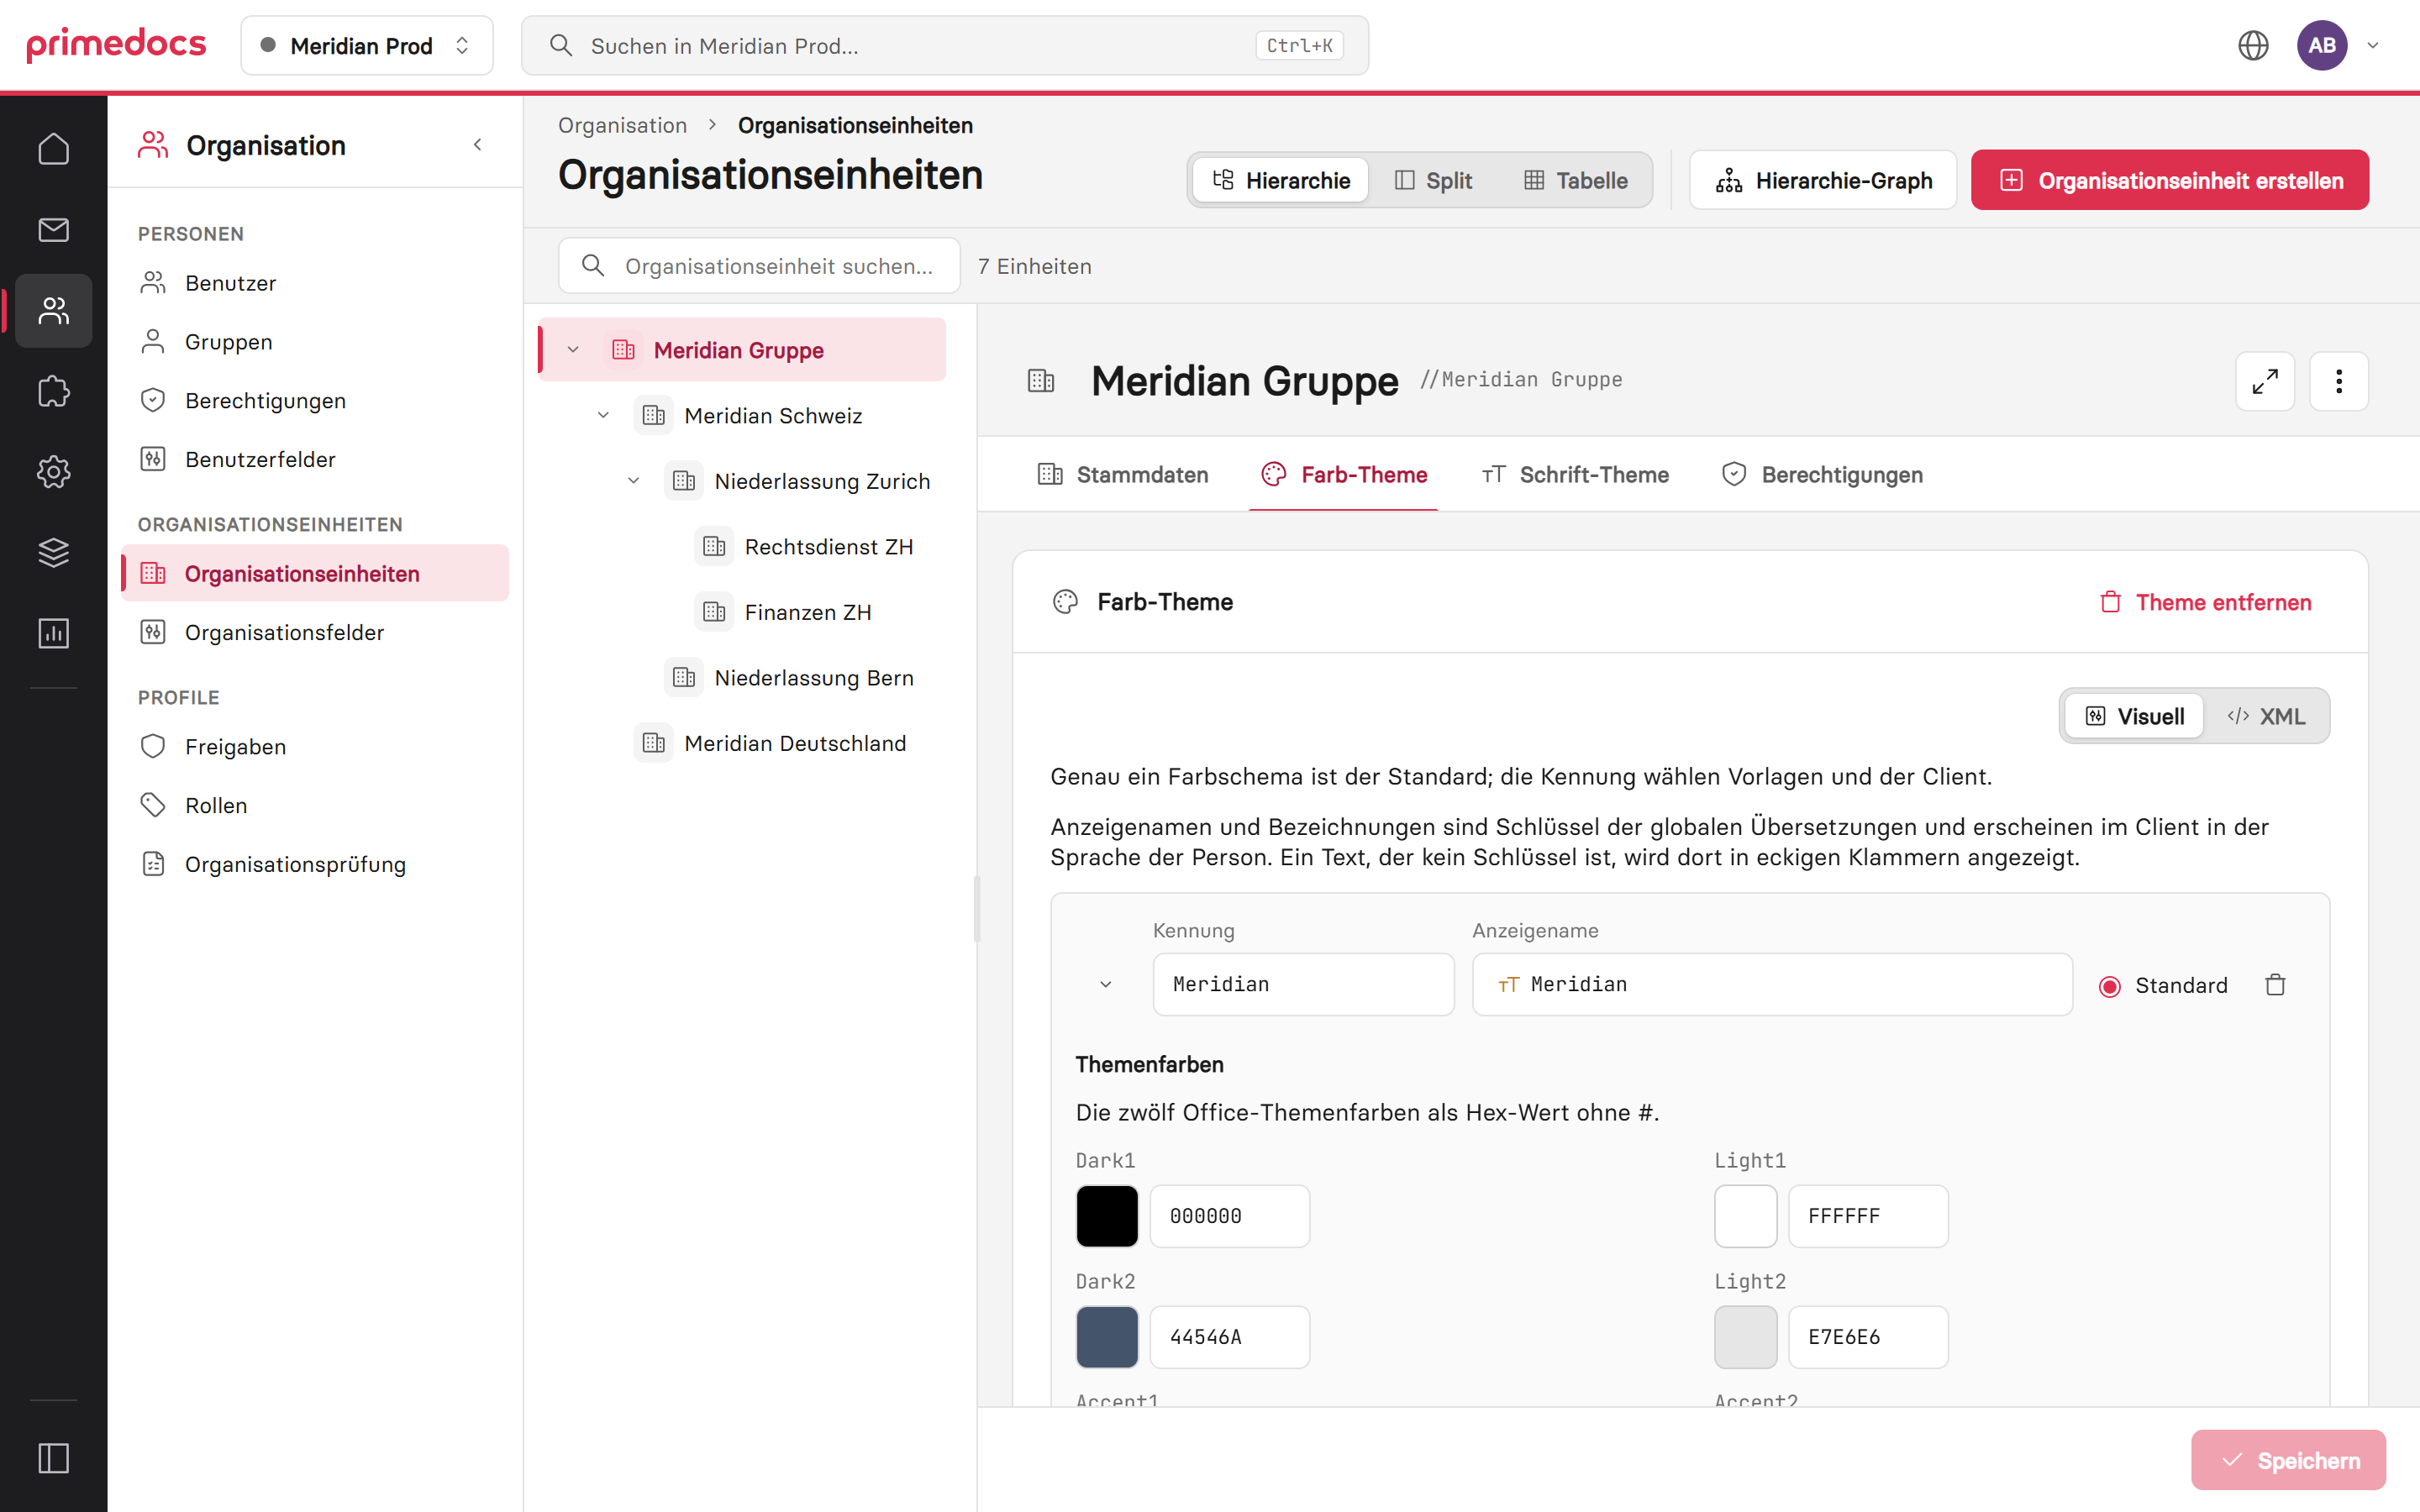Switch theme editor to XML mode
Viewport: 2420px width, 1512px height.
pos(2265,716)
